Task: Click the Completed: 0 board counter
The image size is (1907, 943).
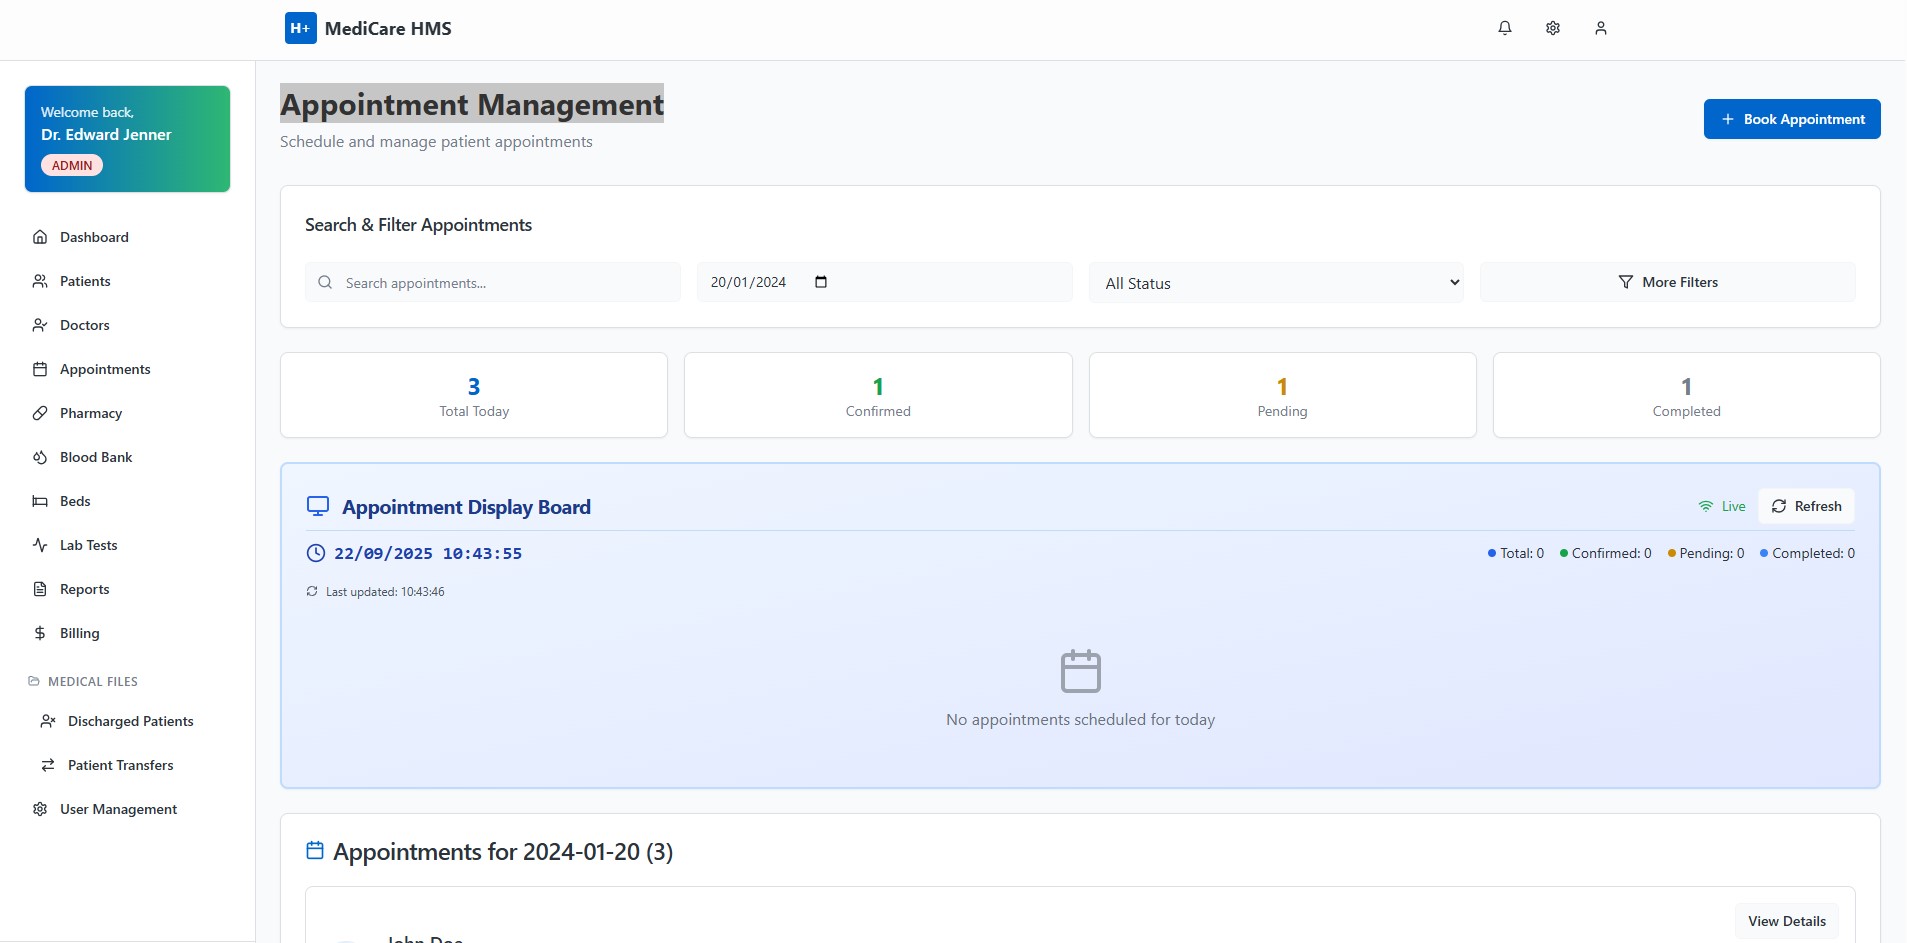Action: click(1808, 553)
